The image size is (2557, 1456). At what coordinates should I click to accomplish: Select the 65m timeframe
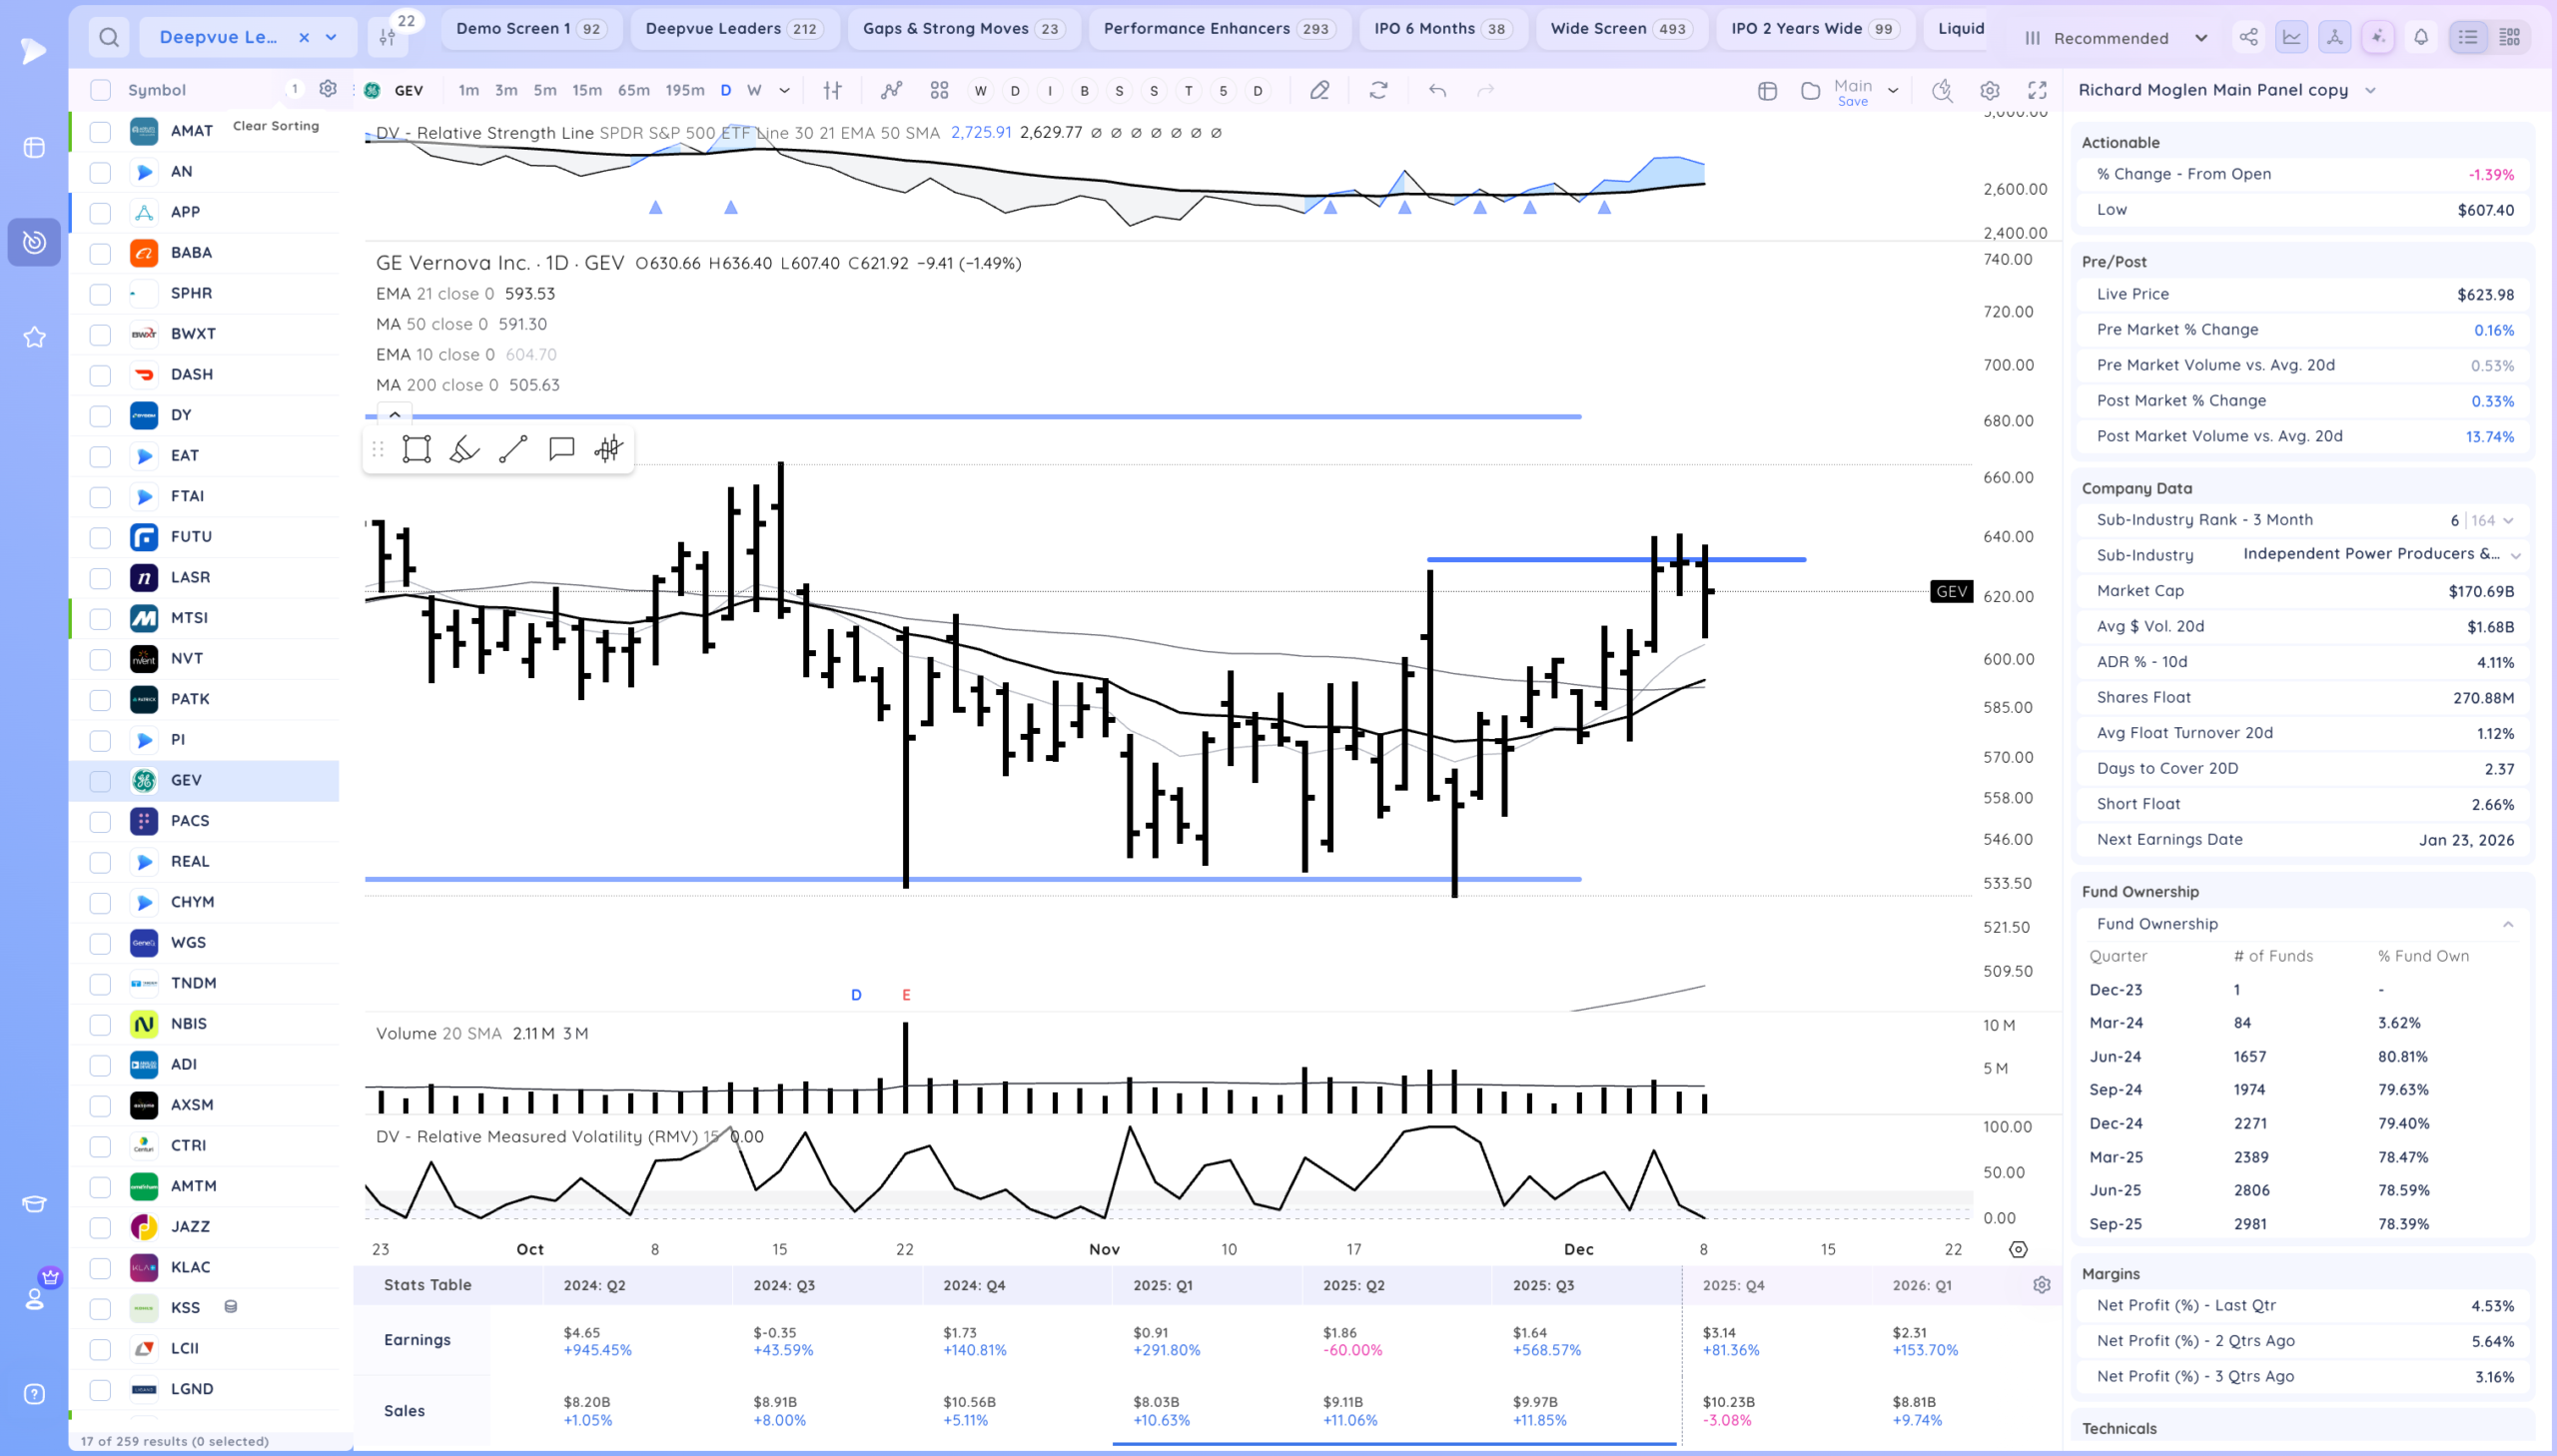tap(633, 90)
